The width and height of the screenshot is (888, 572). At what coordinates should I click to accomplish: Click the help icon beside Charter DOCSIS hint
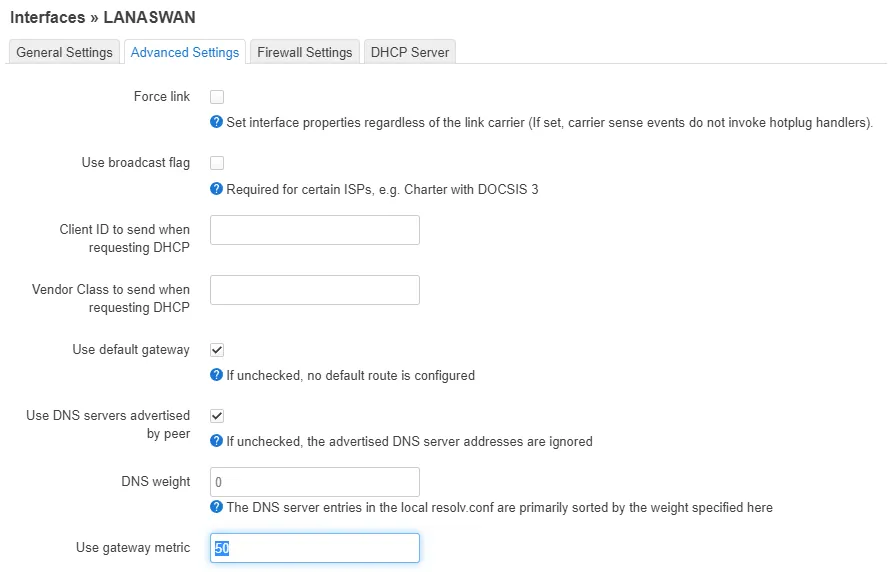pyautogui.click(x=216, y=189)
